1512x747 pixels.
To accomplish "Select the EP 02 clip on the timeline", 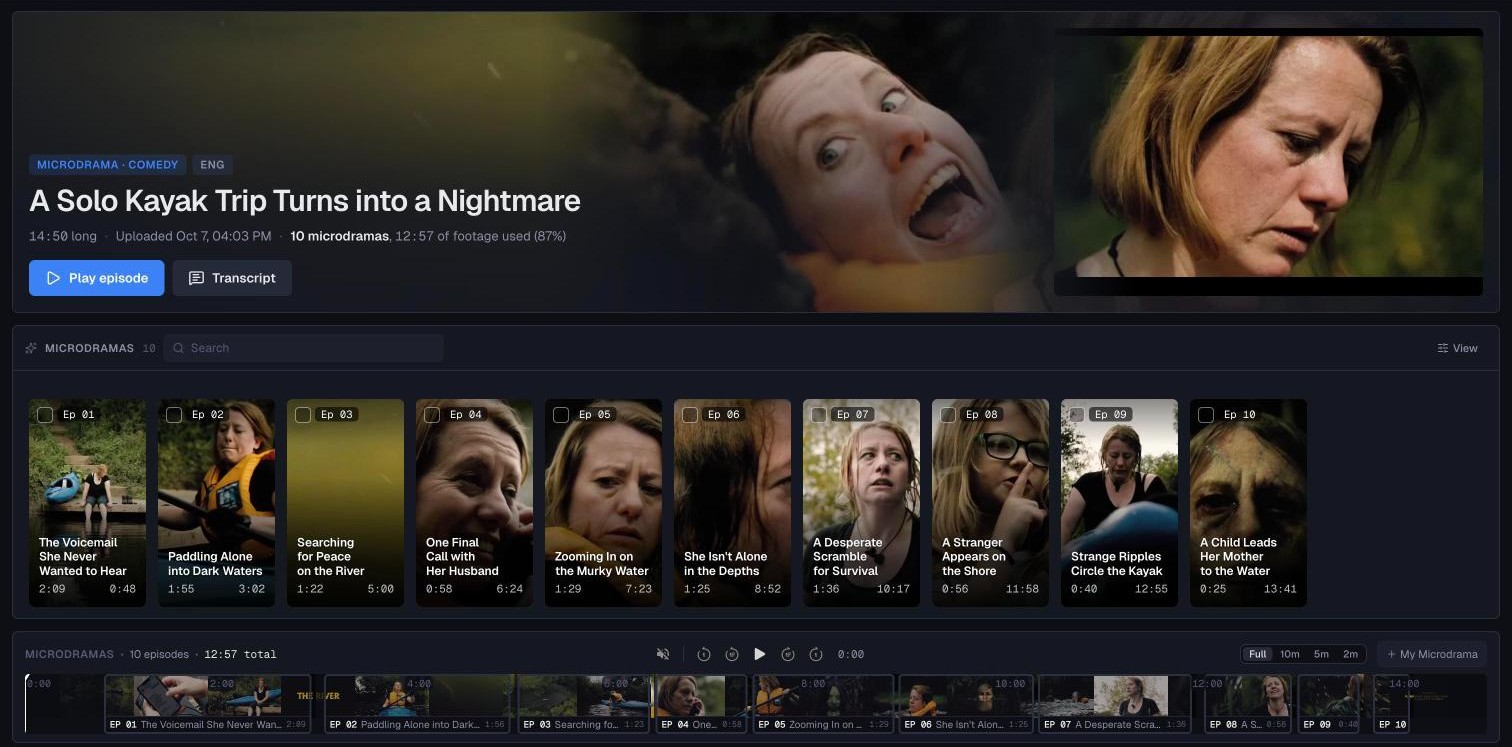I will [x=419, y=704].
